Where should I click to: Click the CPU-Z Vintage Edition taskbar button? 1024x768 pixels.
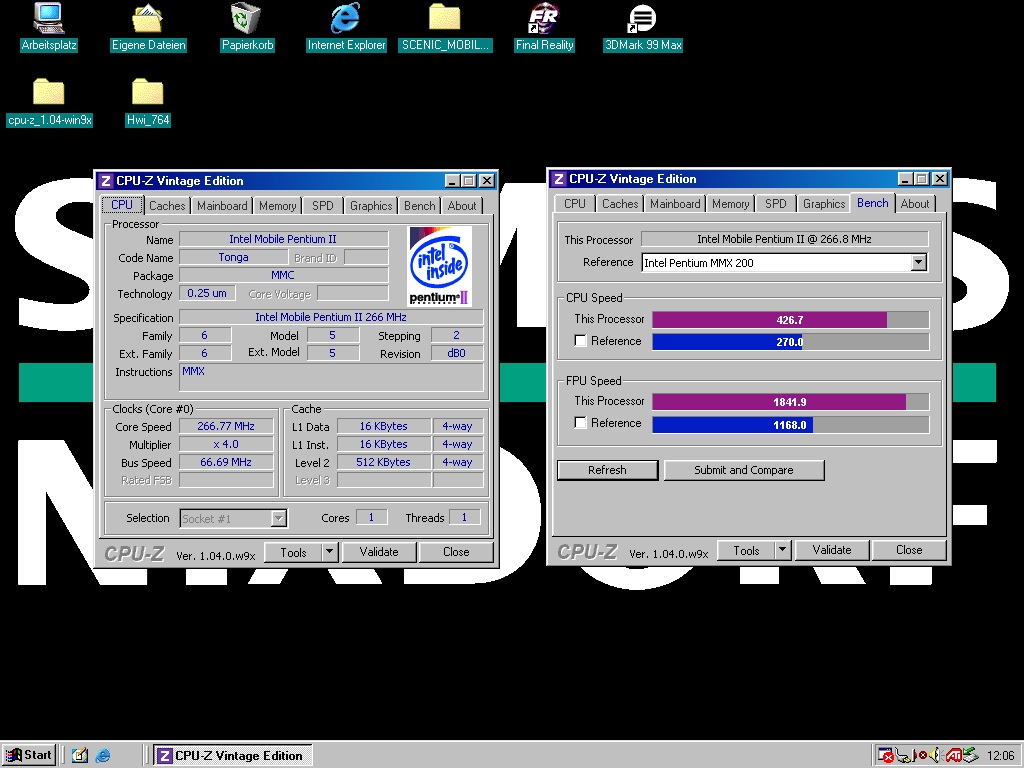[232, 756]
